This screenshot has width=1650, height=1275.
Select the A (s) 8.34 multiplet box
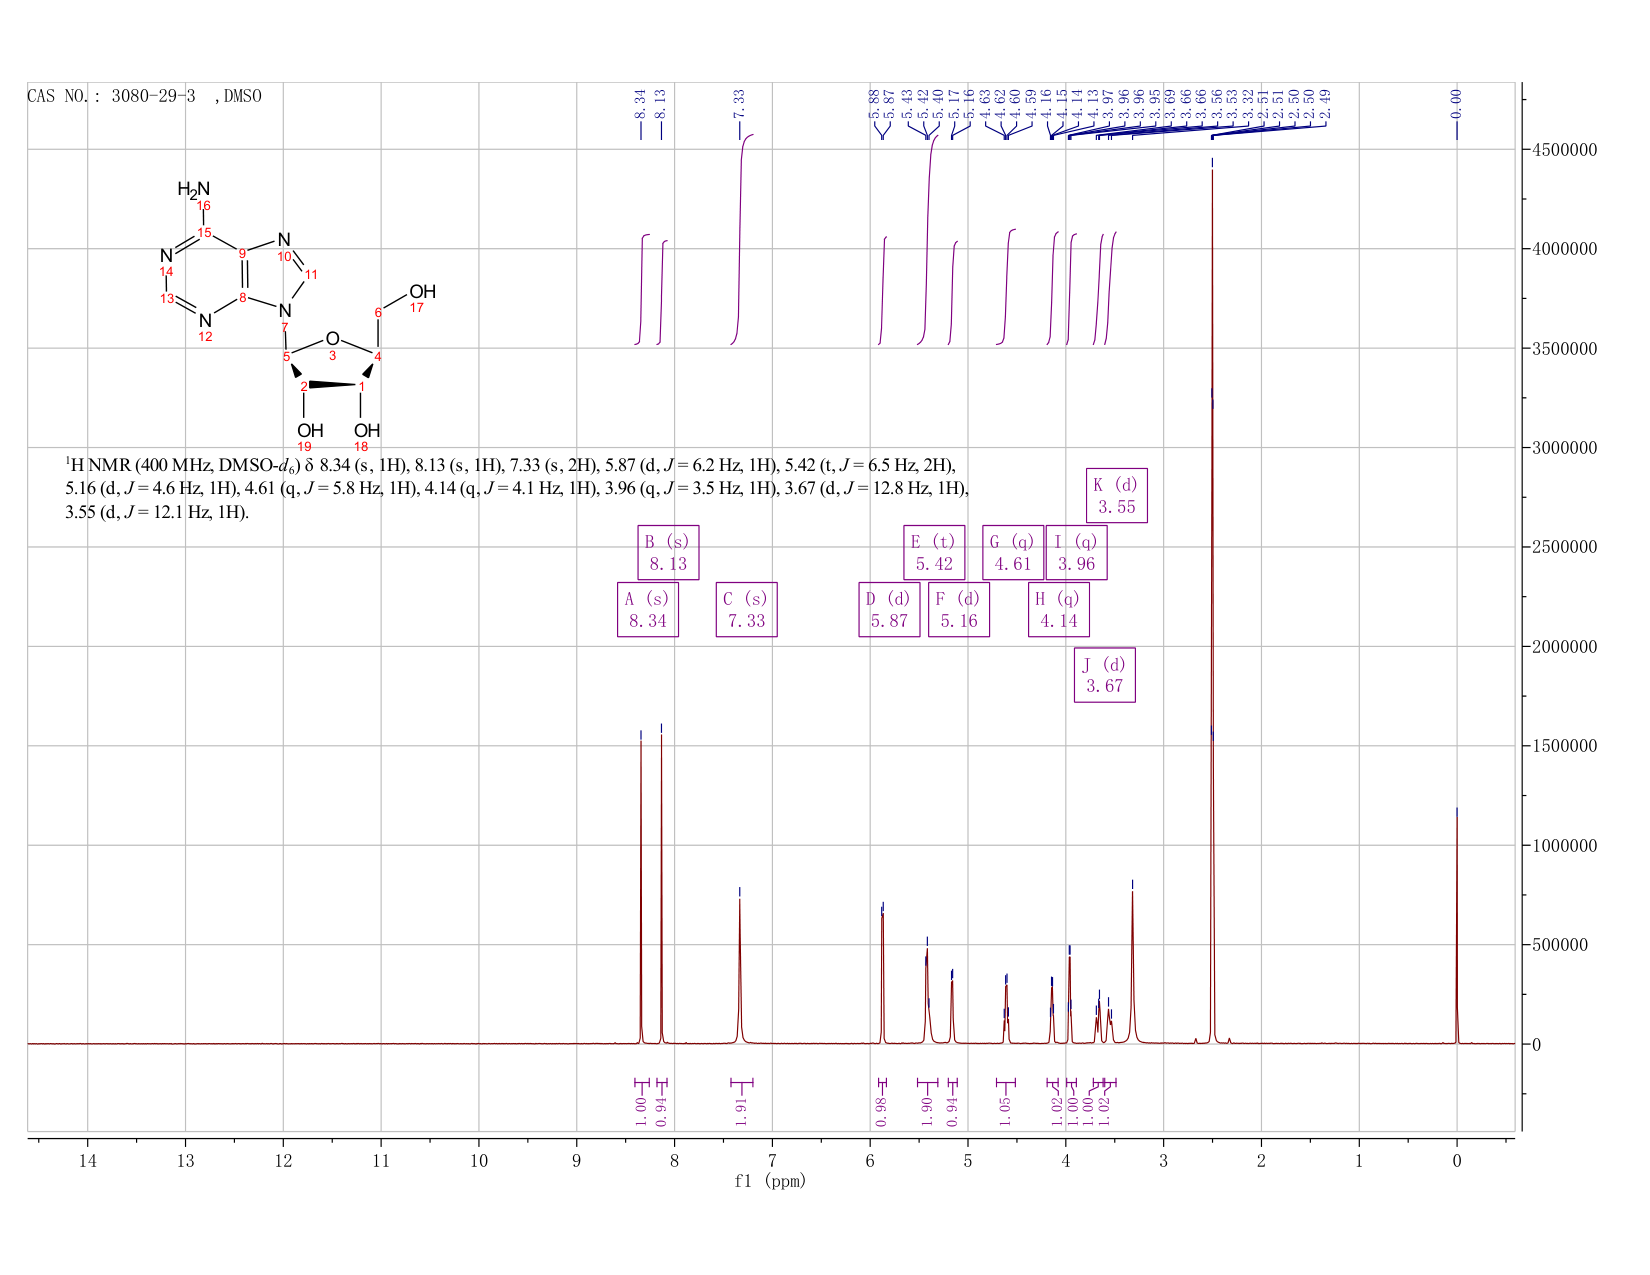tap(648, 609)
